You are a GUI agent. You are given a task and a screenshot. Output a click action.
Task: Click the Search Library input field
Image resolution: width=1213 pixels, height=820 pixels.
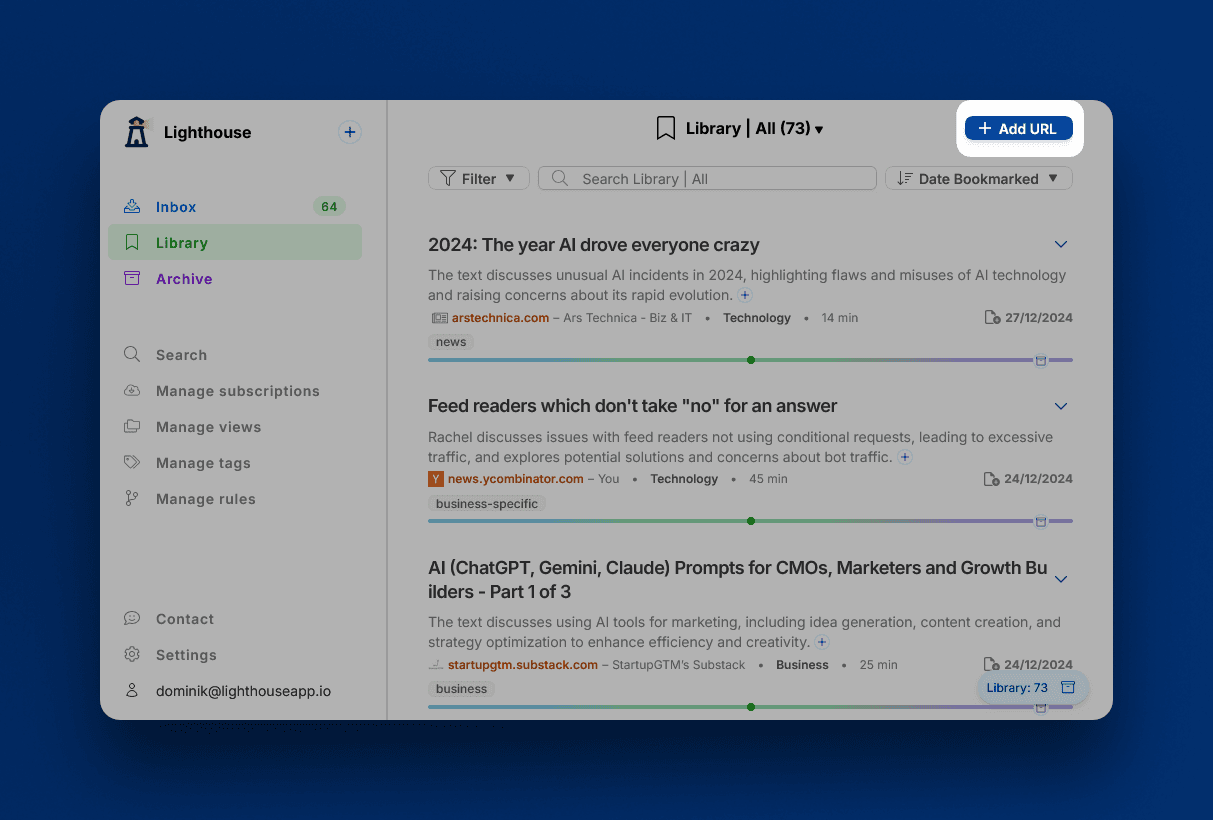point(720,179)
